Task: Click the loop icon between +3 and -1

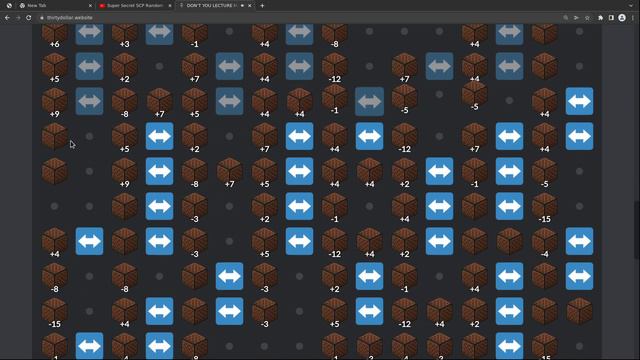Action: [x=160, y=33]
